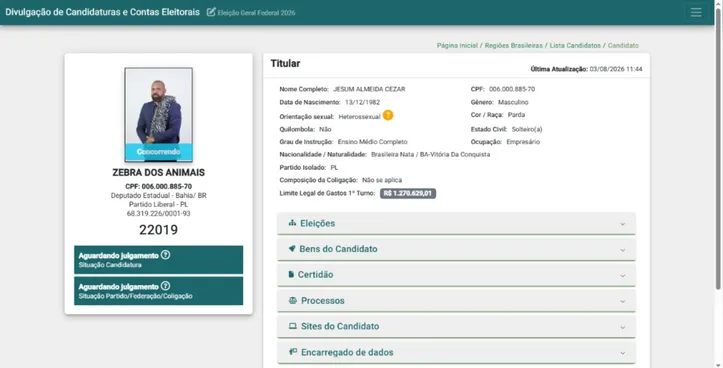Click the CPF value in the Titular details

tap(512, 89)
